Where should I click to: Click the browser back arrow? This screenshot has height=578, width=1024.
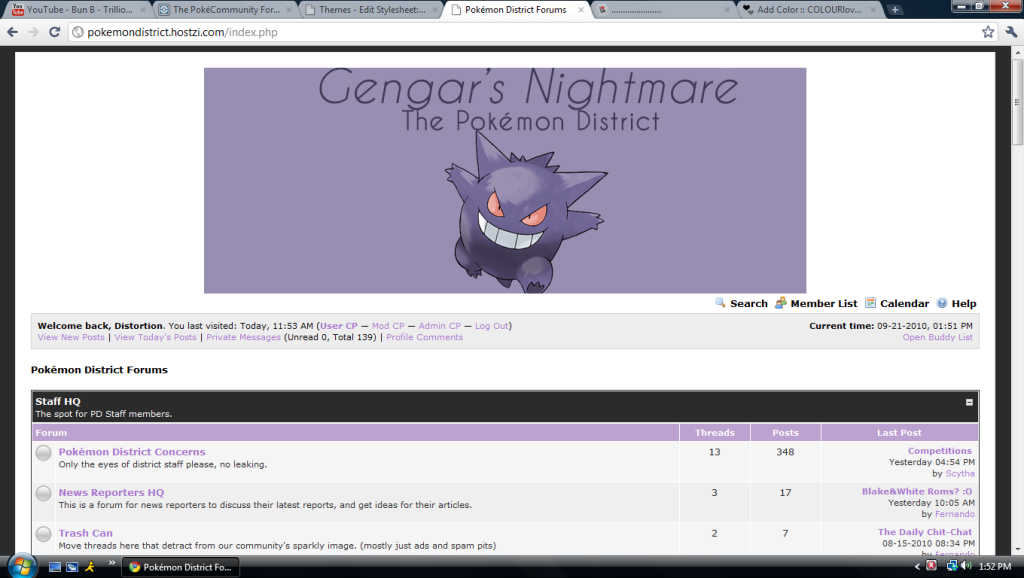(x=13, y=32)
